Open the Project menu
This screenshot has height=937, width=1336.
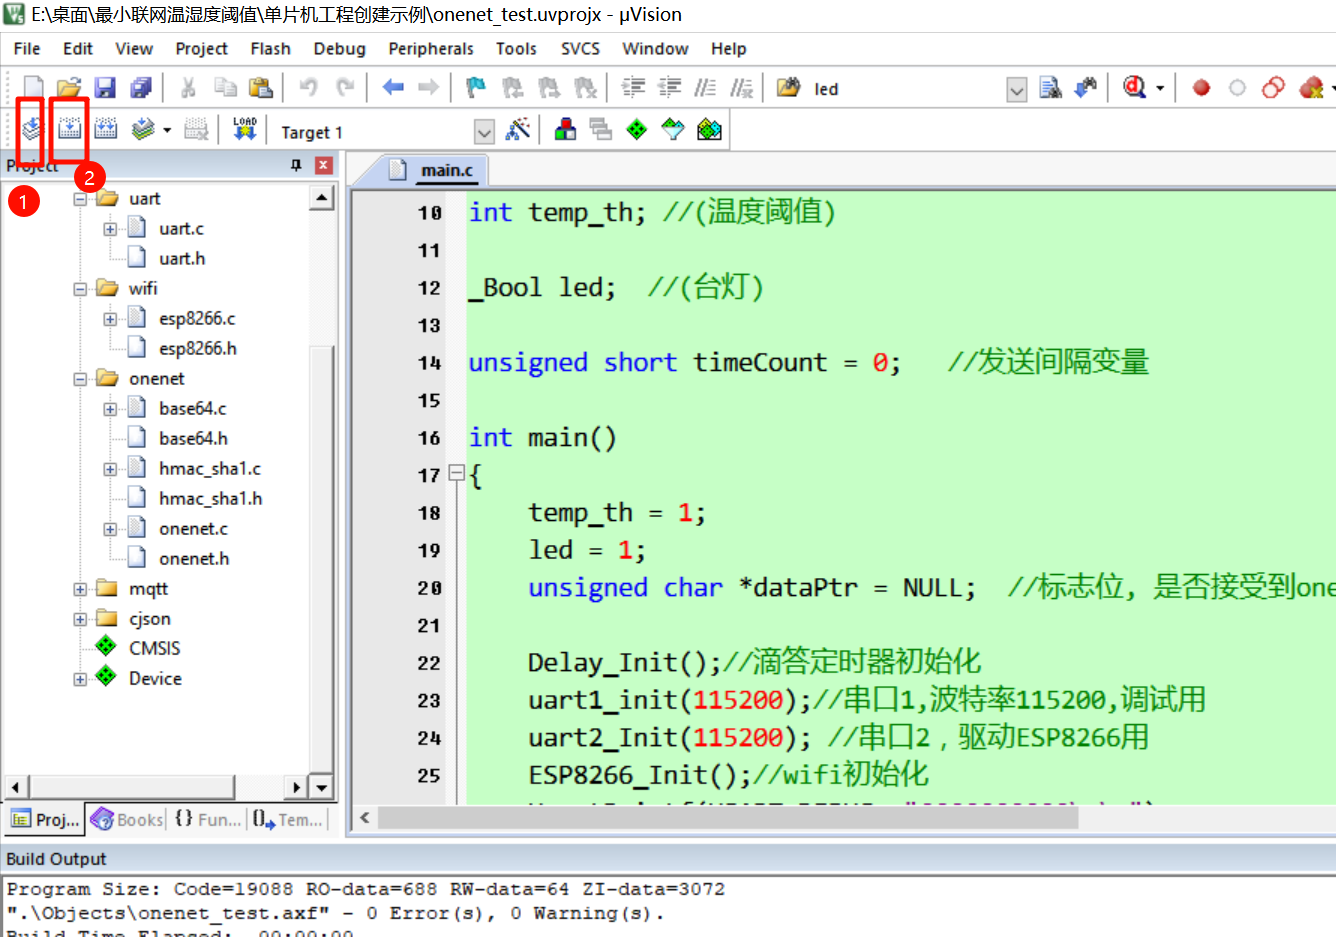pyautogui.click(x=202, y=48)
